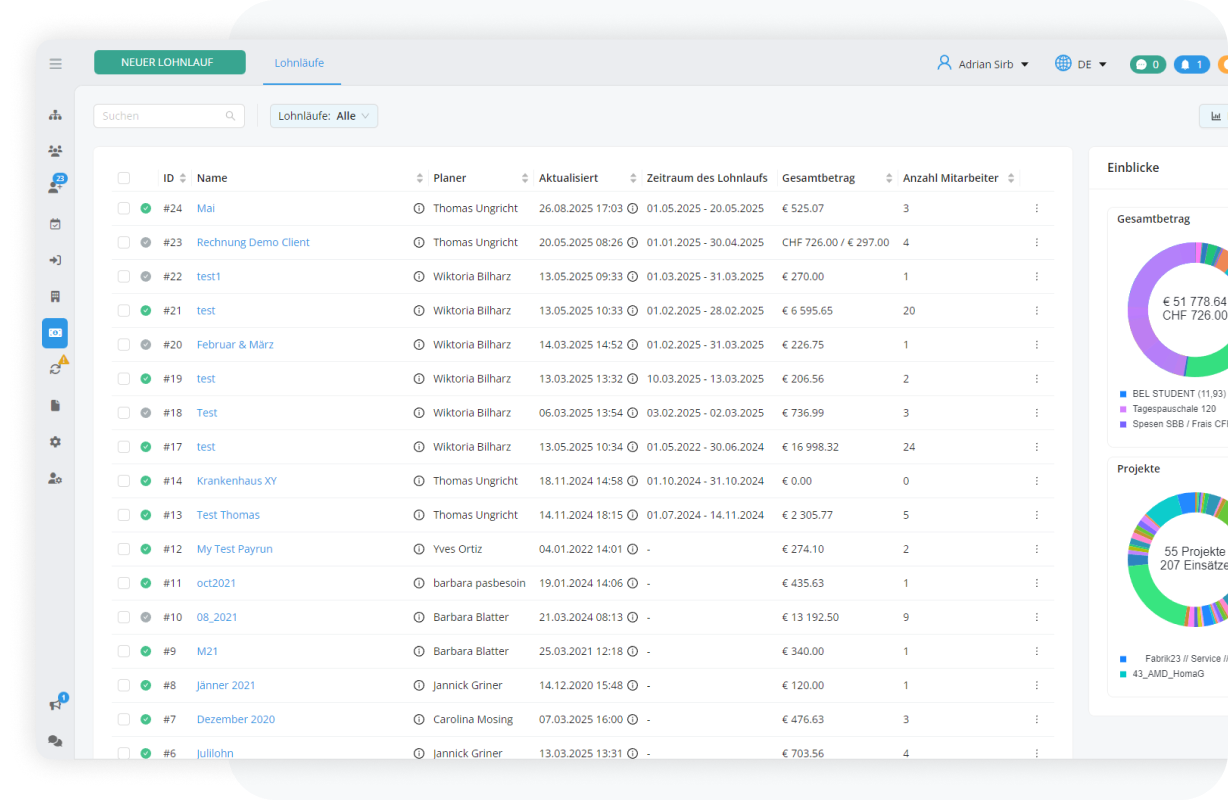The width and height of the screenshot is (1228, 800).
Task: Open the chart insights toggle button
Action: (x=1215, y=116)
